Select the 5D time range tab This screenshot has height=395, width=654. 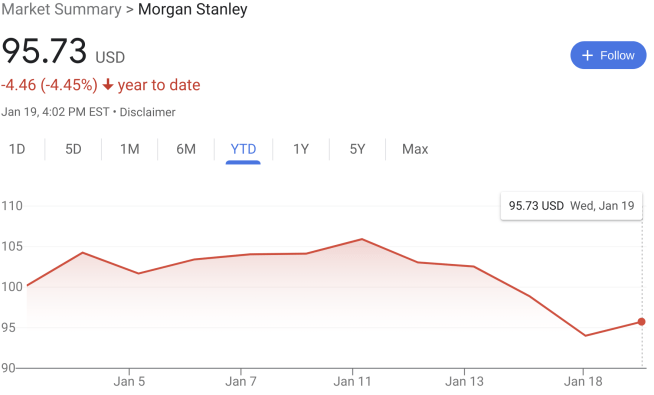[73, 149]
